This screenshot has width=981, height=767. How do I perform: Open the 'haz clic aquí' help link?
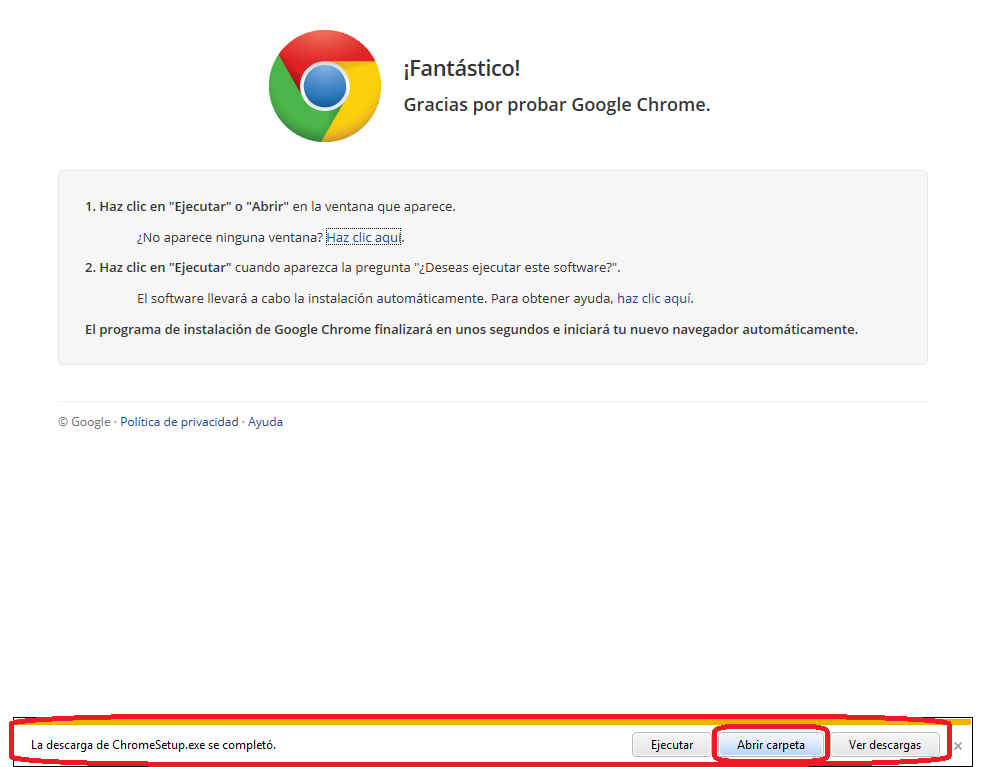coord(654,298)
